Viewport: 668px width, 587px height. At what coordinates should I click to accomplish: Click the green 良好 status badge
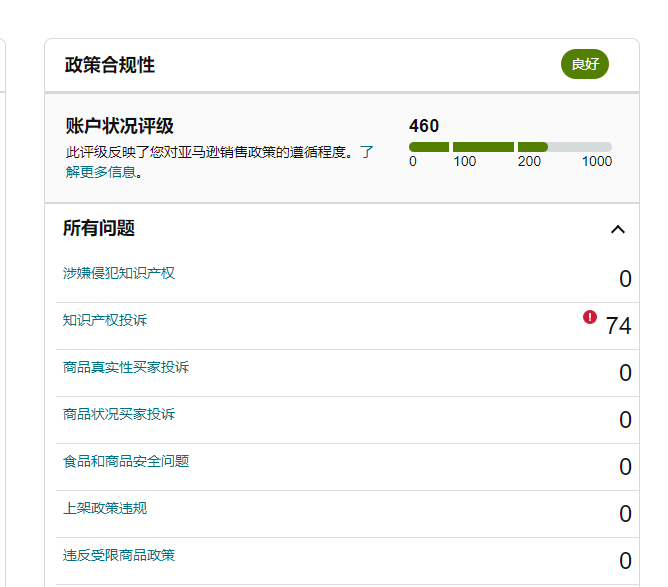coord(585,64)
